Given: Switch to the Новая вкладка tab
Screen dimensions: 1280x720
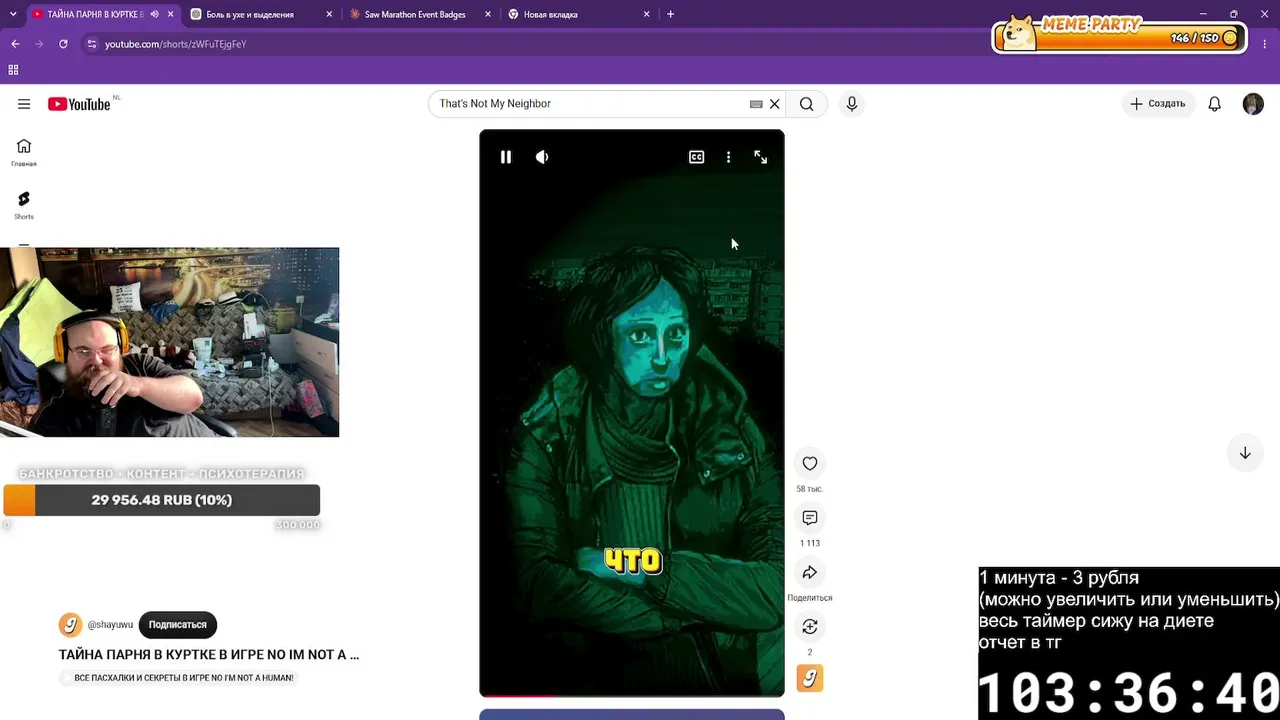Looking at the screenshot, I should (551, 14).
